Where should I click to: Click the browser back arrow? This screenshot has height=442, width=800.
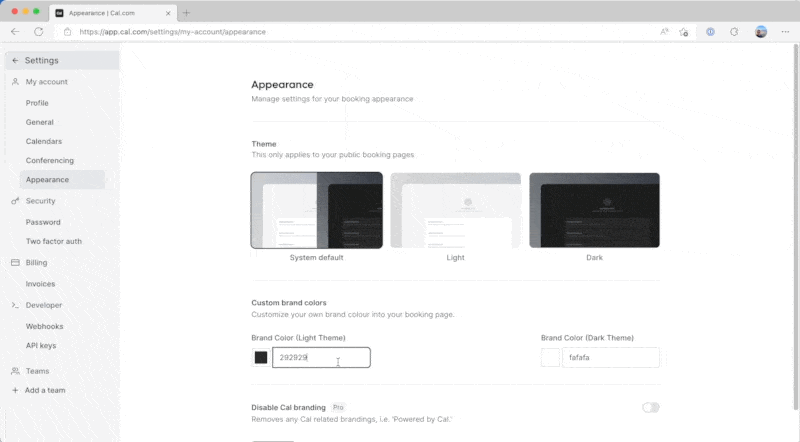15,32
